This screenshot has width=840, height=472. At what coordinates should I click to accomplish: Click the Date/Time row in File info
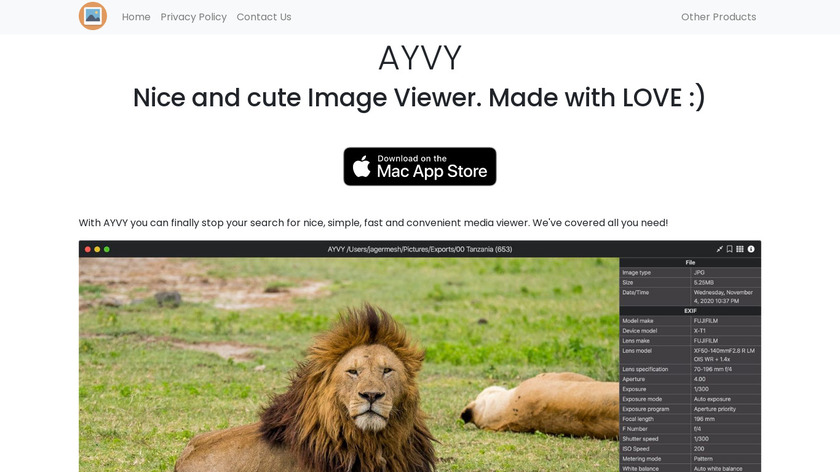[x=690, y=297]
